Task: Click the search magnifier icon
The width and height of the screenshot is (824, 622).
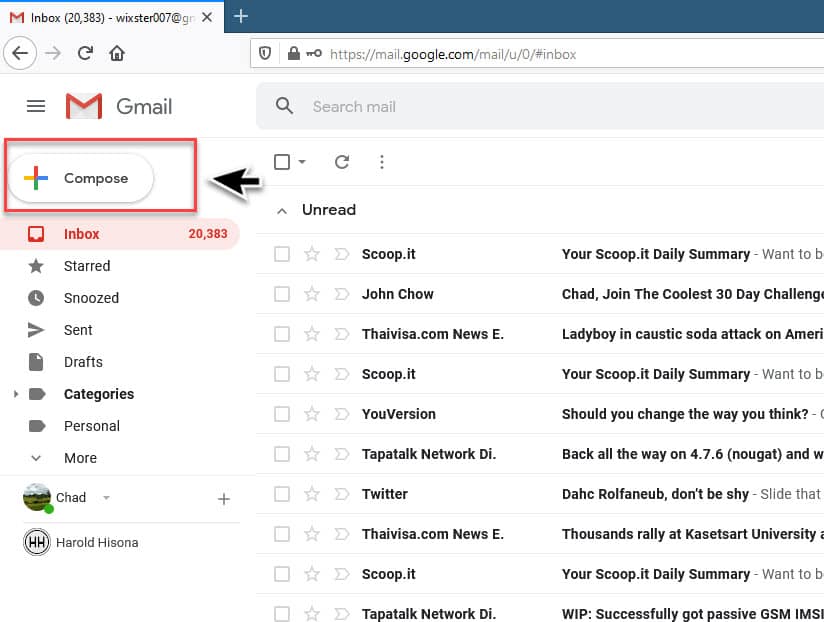Action: coord(284,106)
